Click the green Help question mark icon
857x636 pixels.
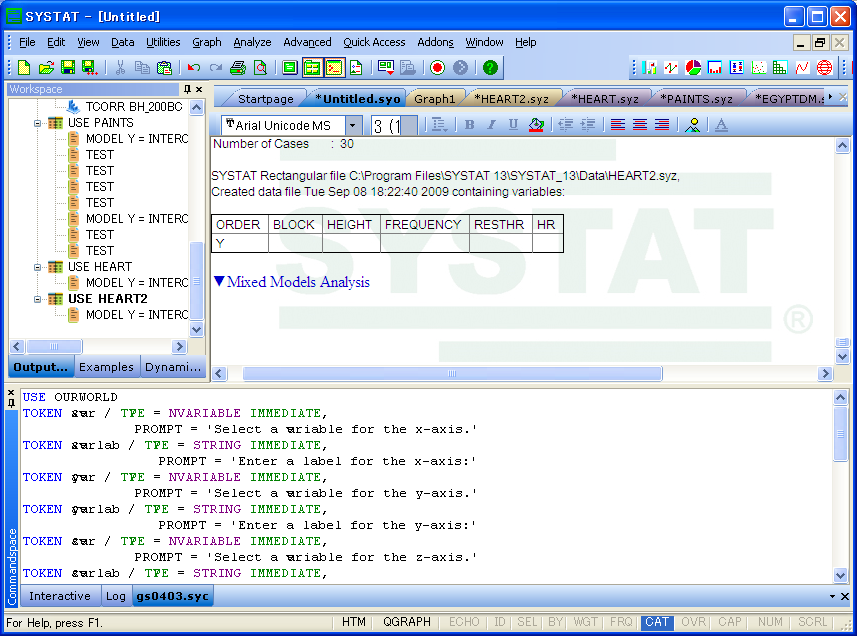click(x=490, y=68)
